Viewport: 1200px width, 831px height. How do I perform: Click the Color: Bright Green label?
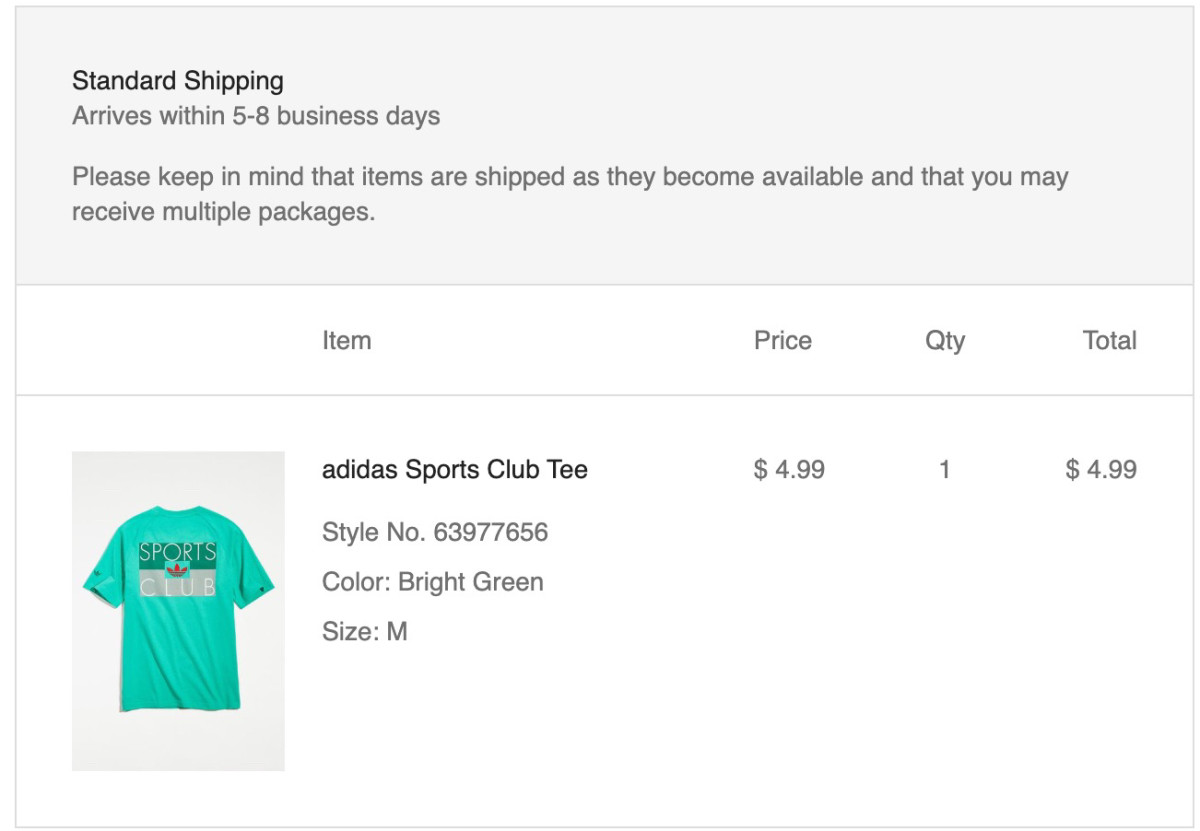coord(432,581)
